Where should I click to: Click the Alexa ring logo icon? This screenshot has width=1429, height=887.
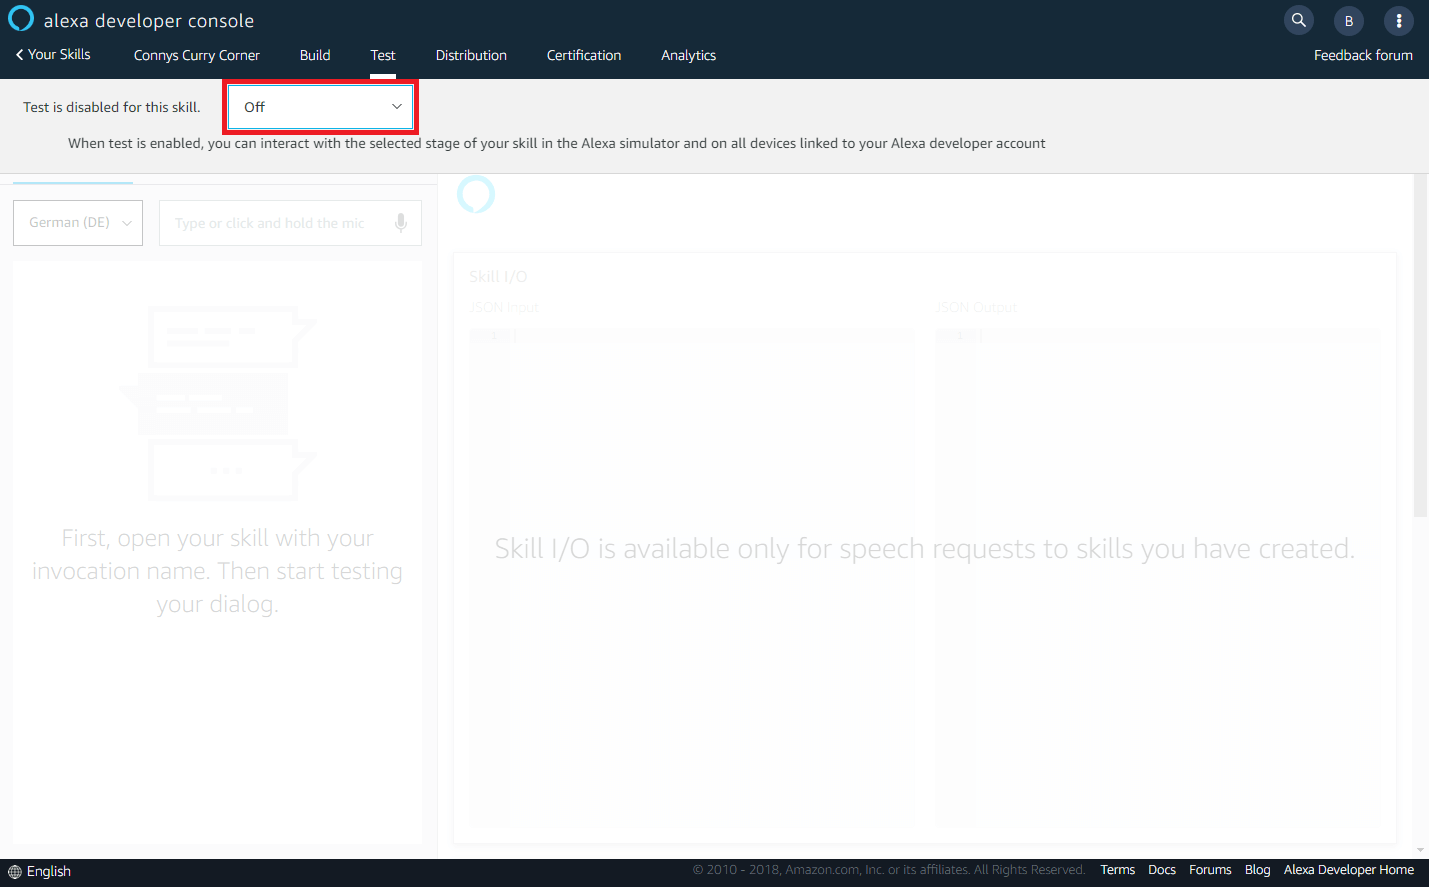(x=21, y=19)
